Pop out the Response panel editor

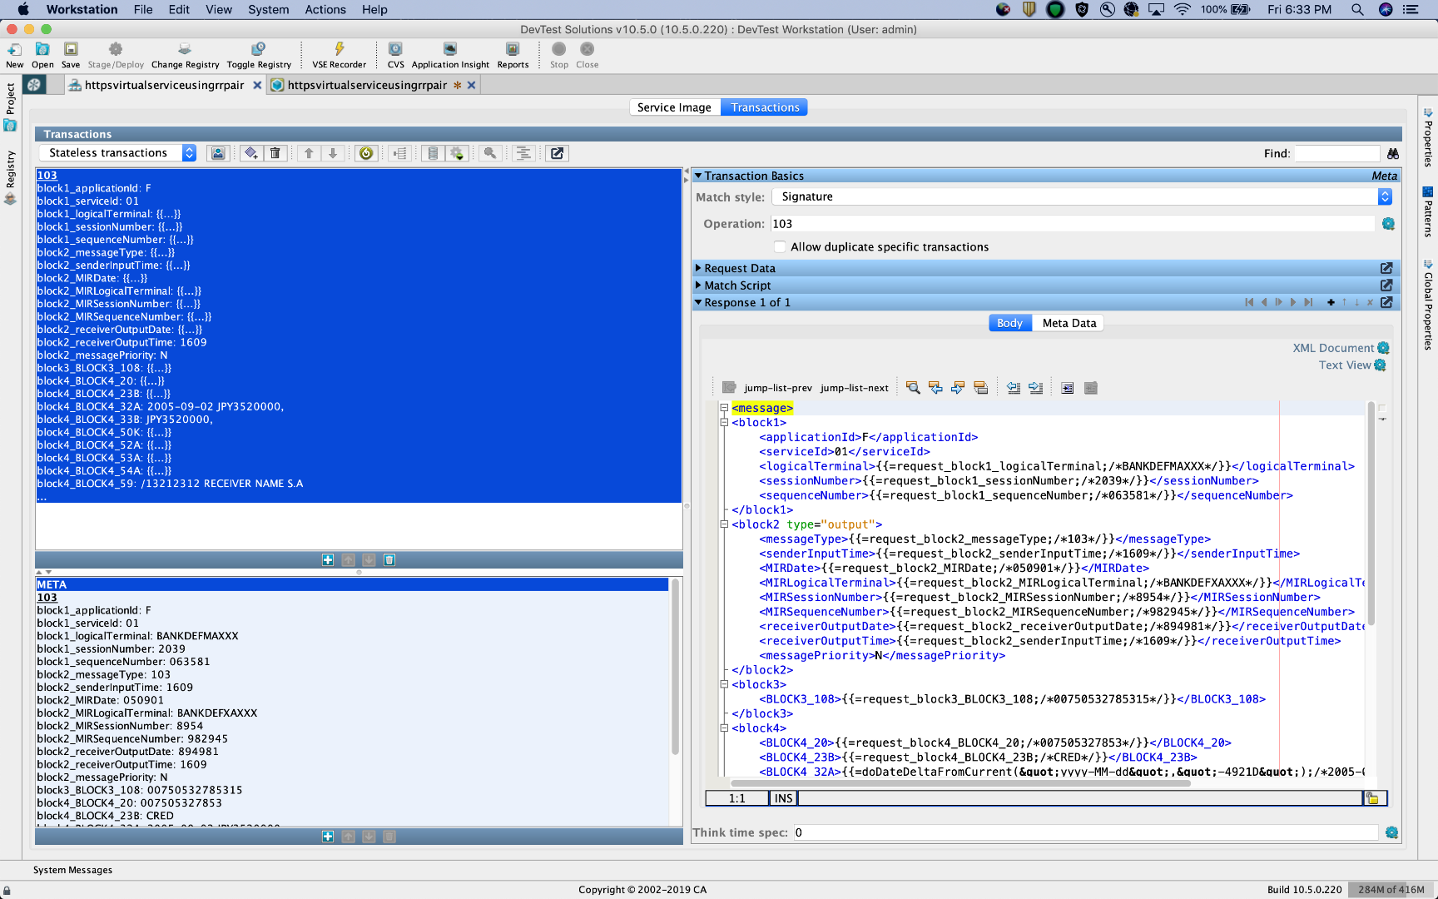click(1386, 302)
